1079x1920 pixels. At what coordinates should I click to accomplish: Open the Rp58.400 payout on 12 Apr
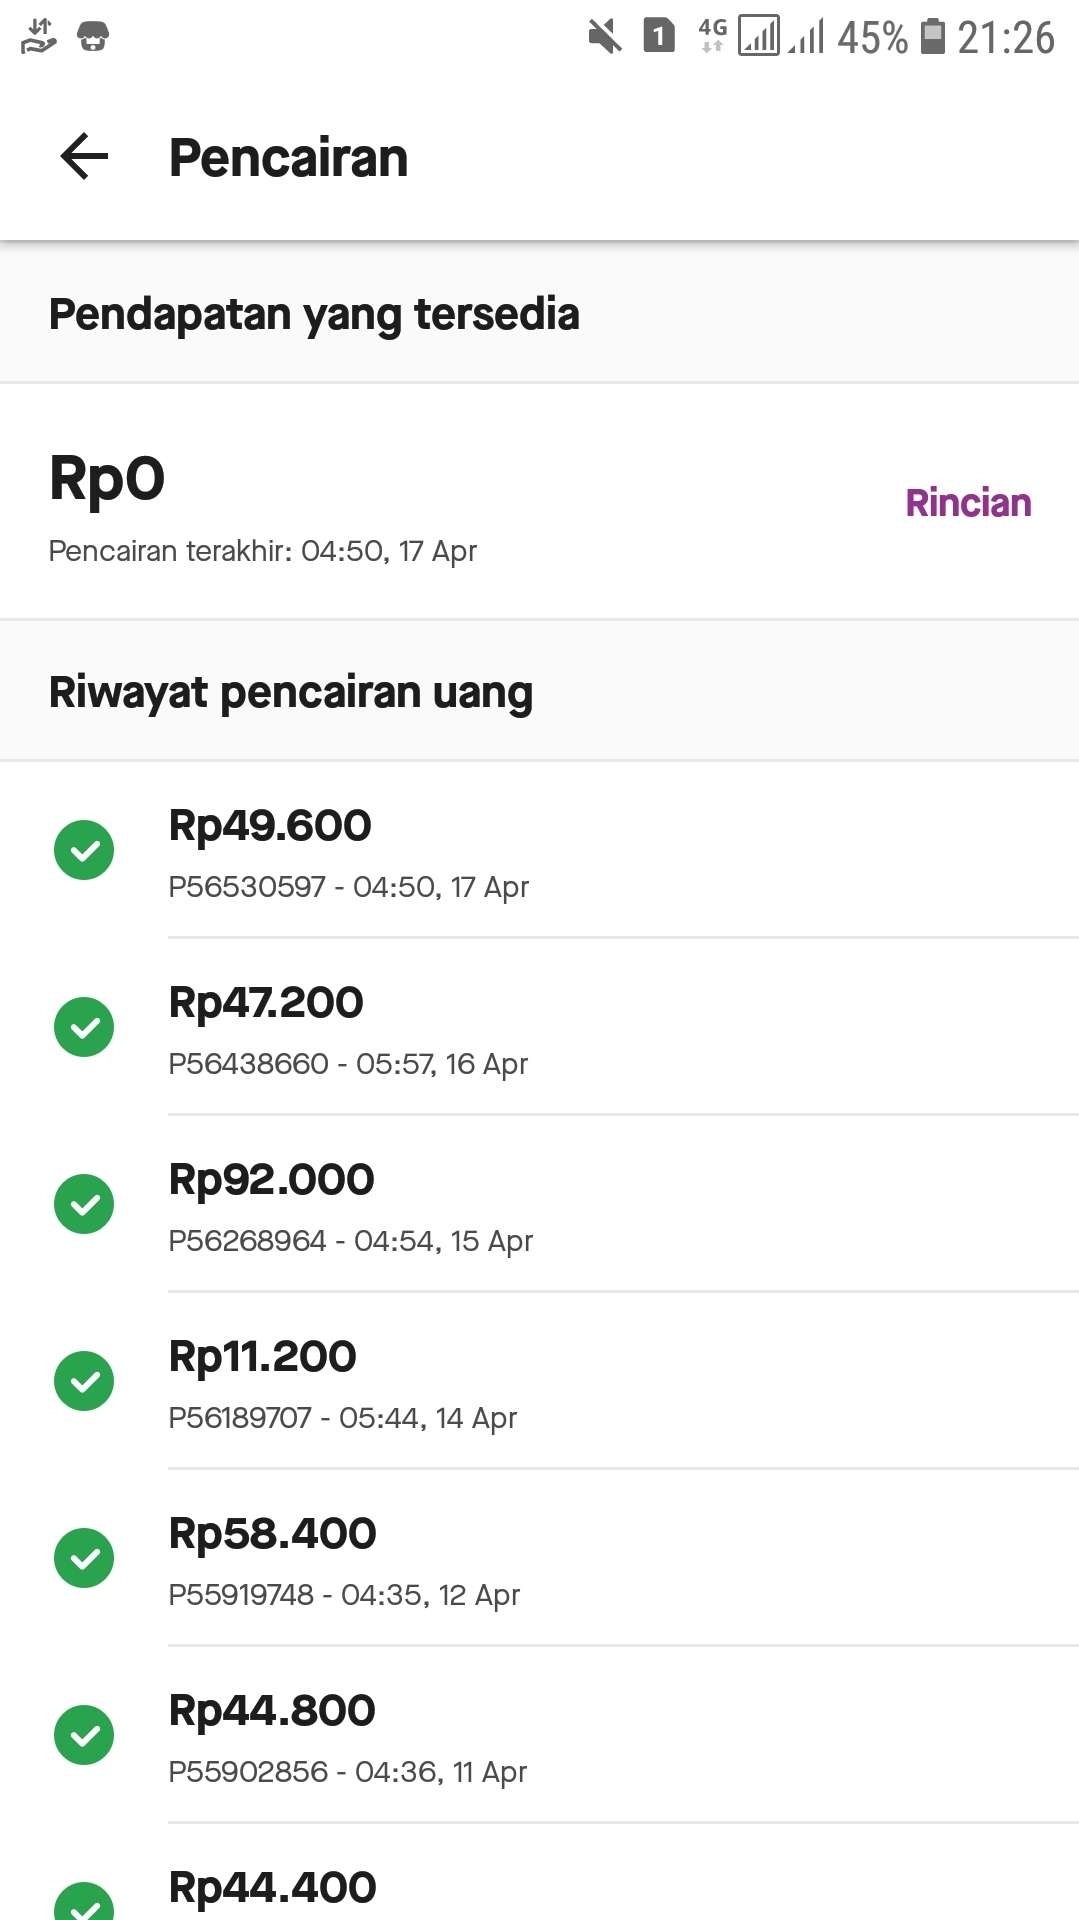coord(540,1558)
